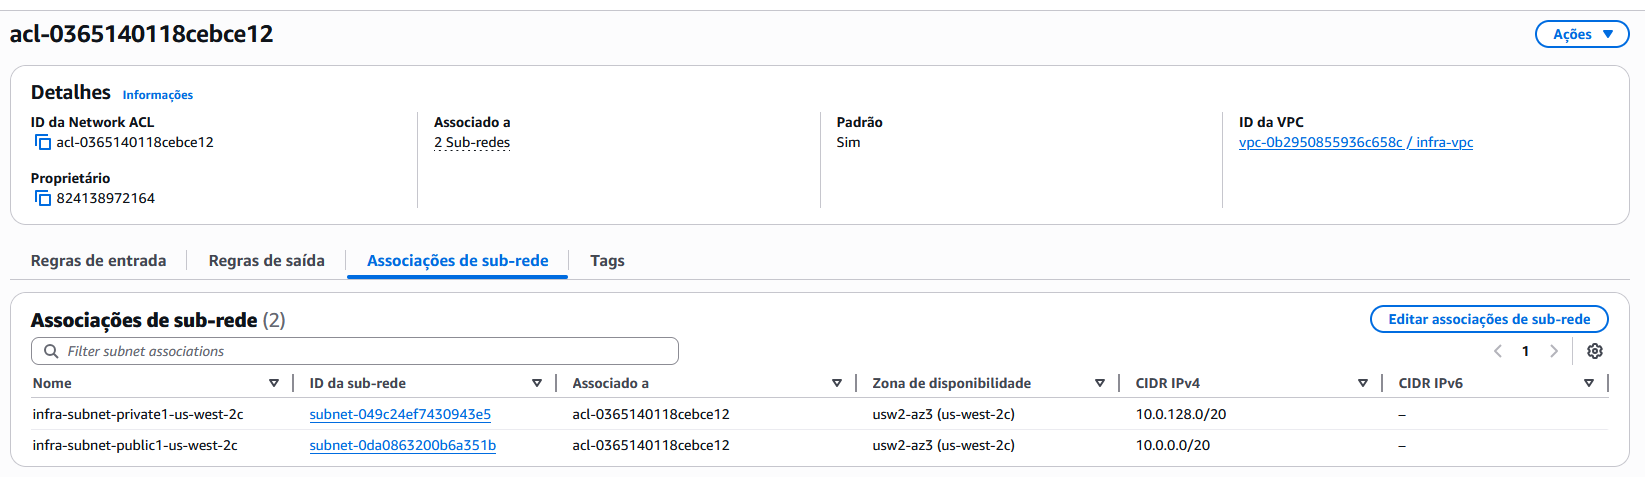Image resolution: width=1645 pixels, height=477 pixels.
Task: Open table preferences gear icon
Action: pyautogui.click(x=1595, y=351)
